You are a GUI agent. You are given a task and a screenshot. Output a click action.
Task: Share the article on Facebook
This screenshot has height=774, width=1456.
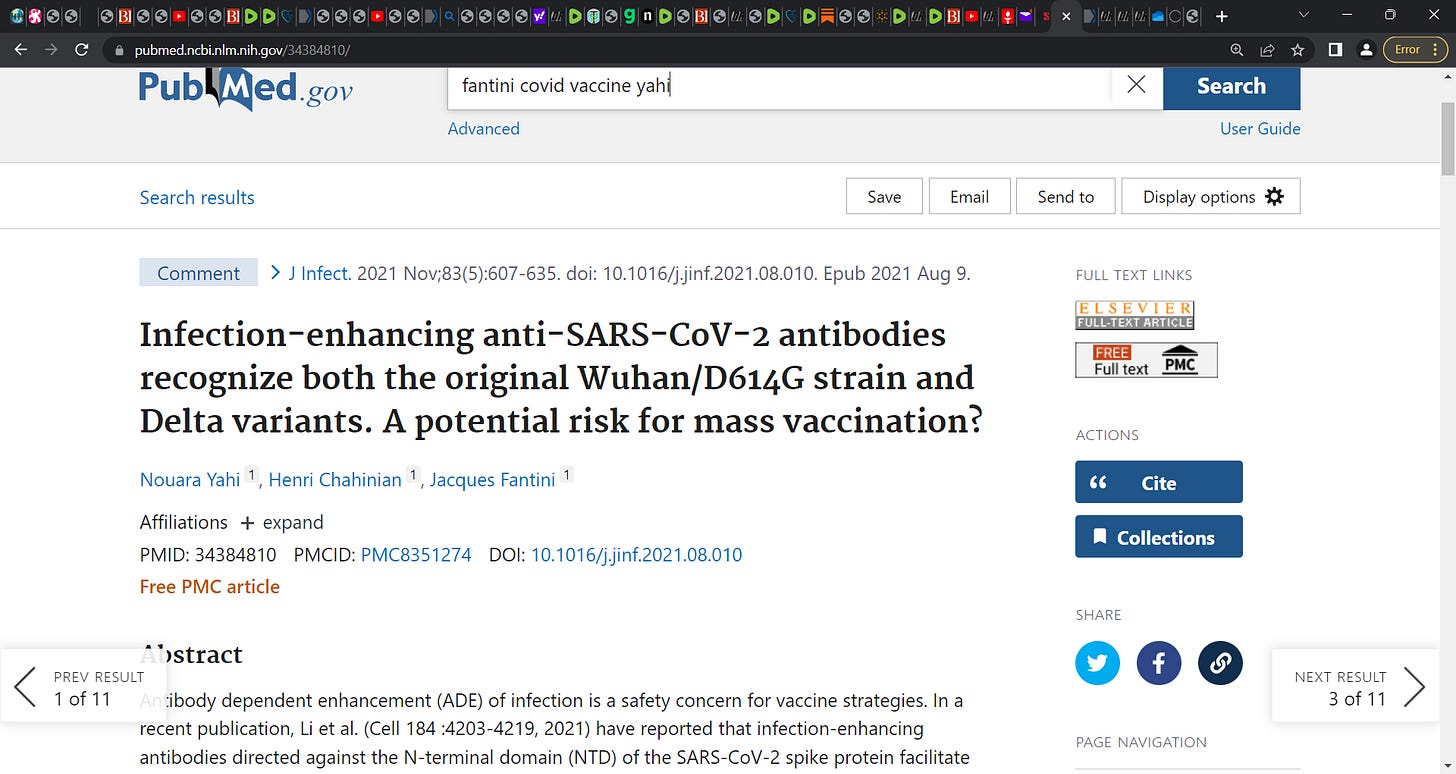tap(1158, 663)
